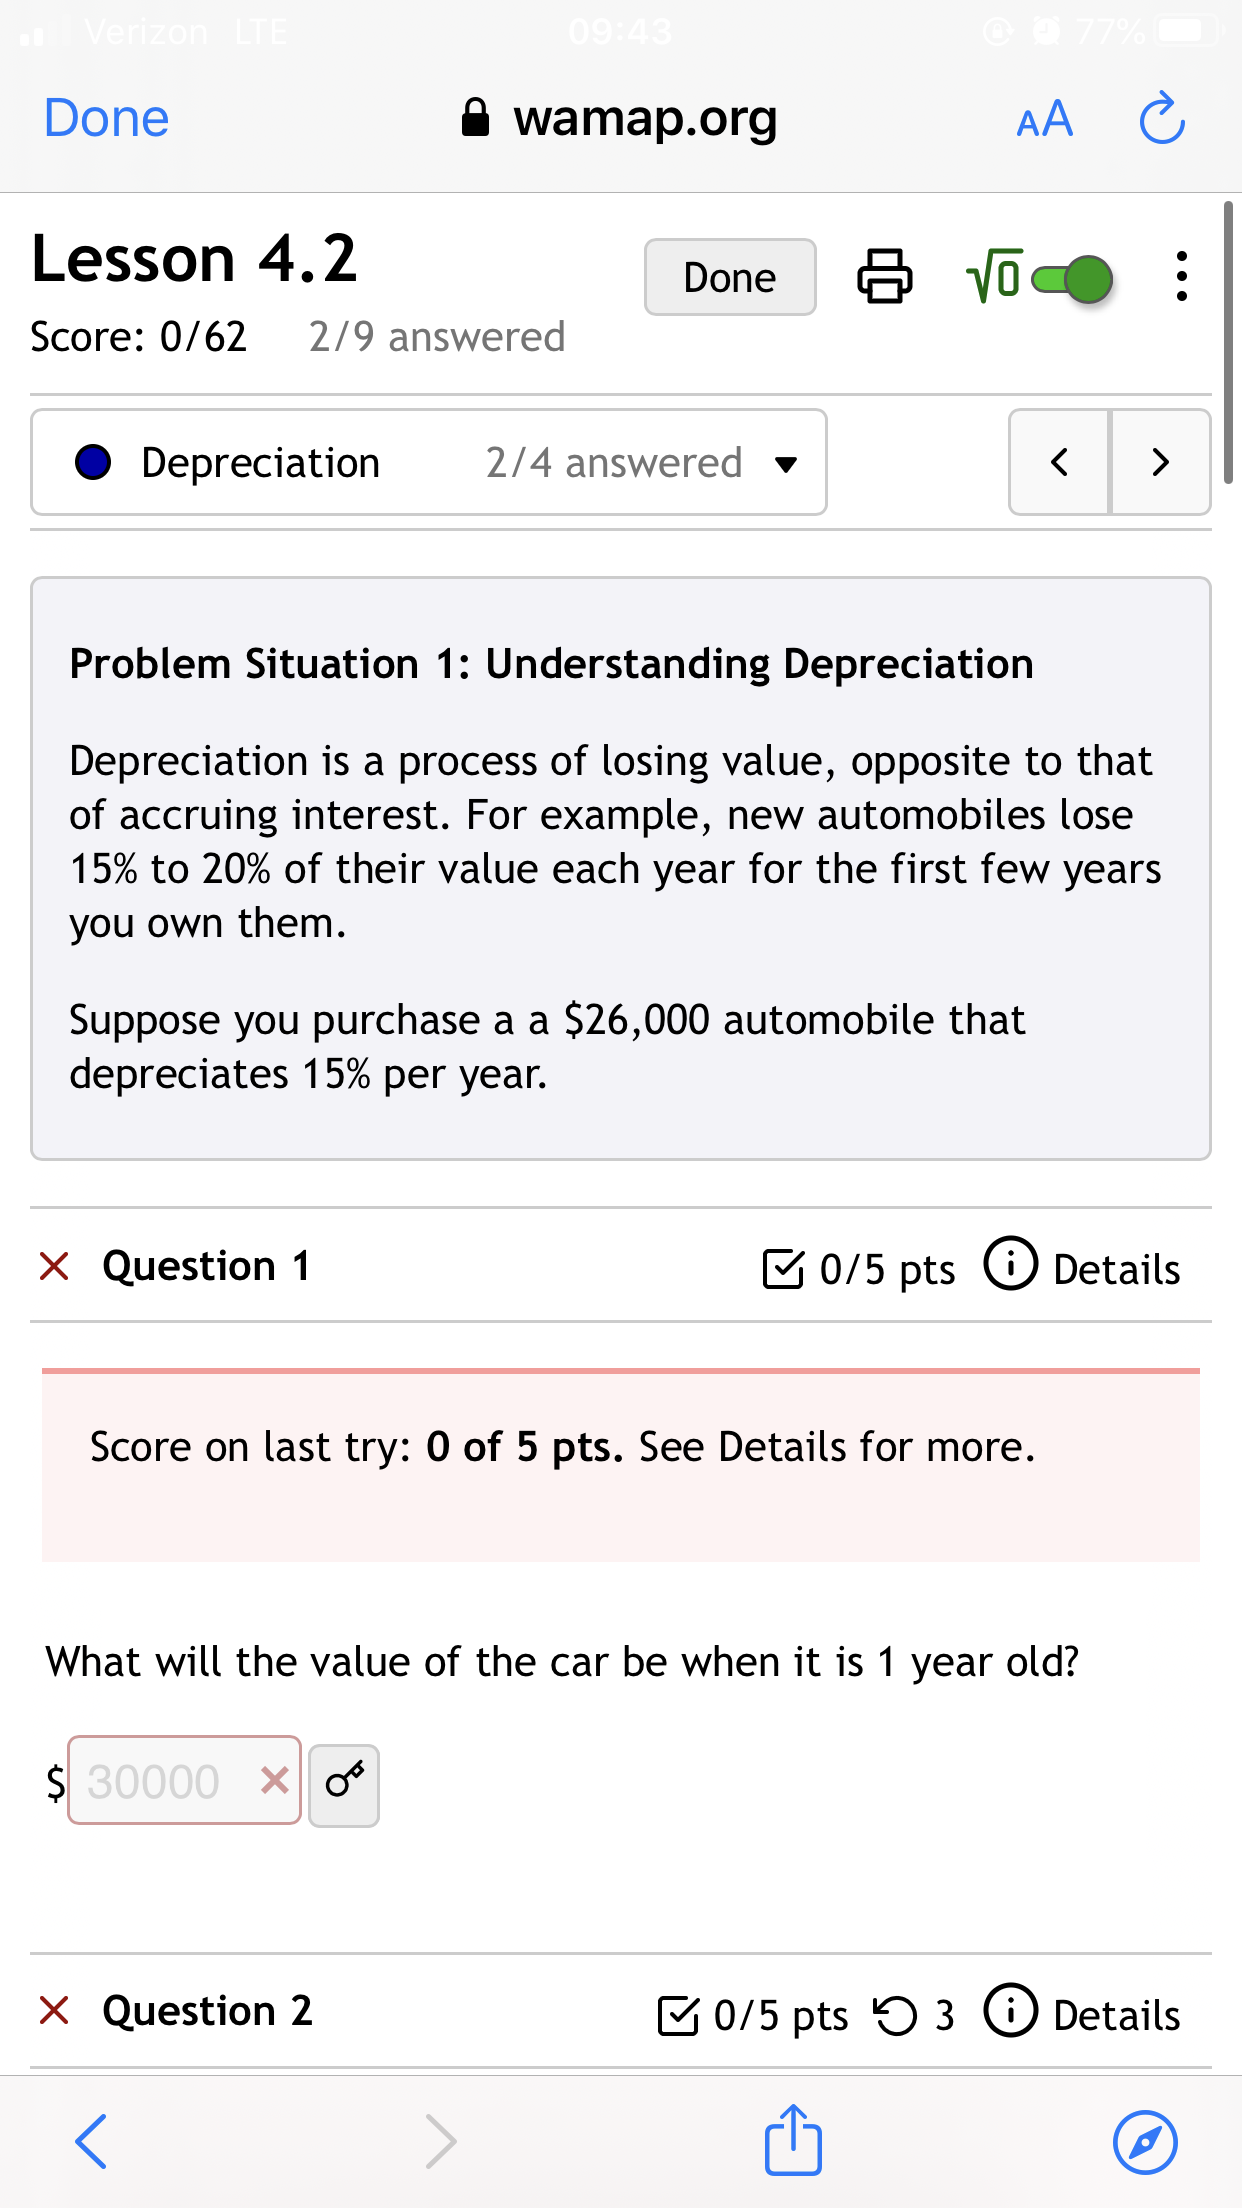Open Question 2 Details info icon
This screenshot has width=1242, height=2208.
(1011, 2010)
